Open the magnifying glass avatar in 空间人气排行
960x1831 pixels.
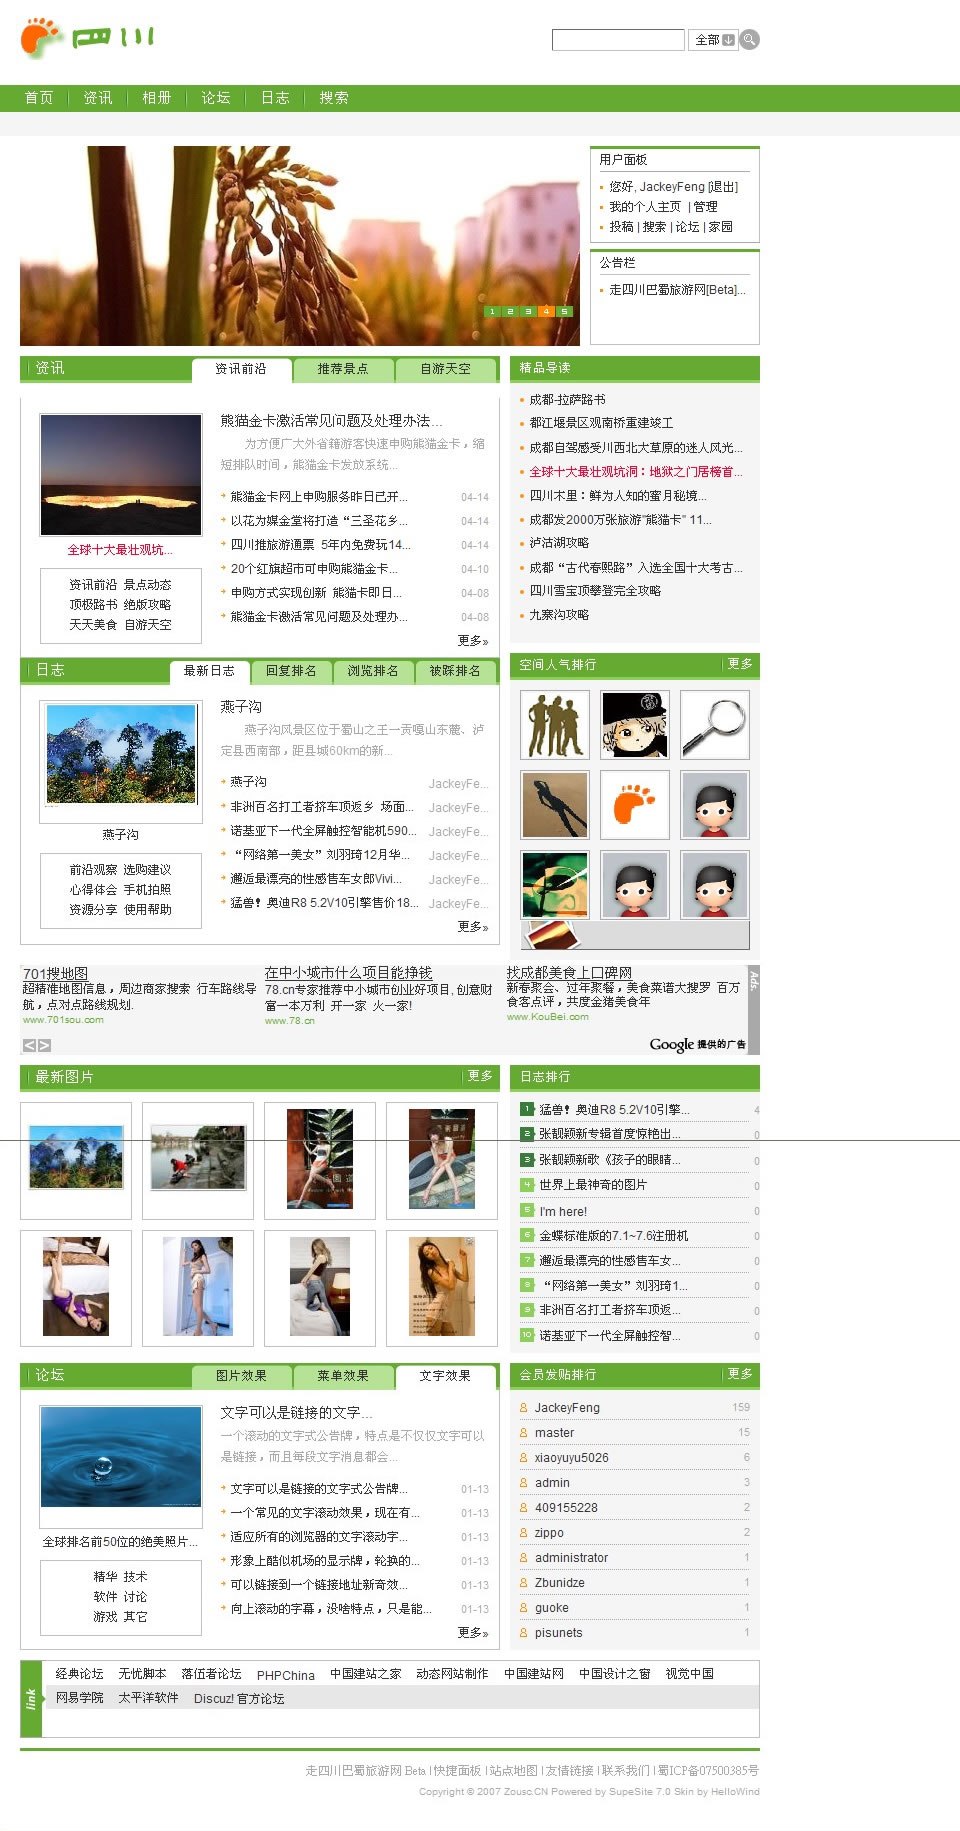click(715, 725)
